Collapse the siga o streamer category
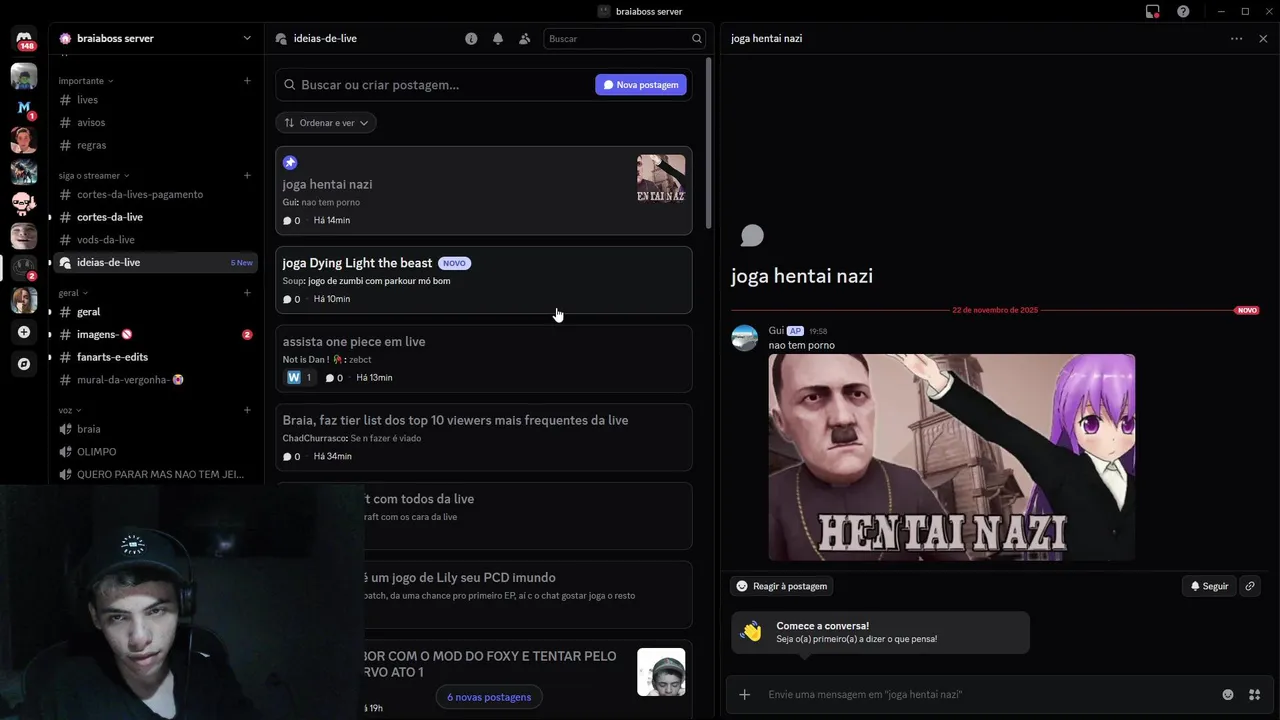 [x=94, y=176]
